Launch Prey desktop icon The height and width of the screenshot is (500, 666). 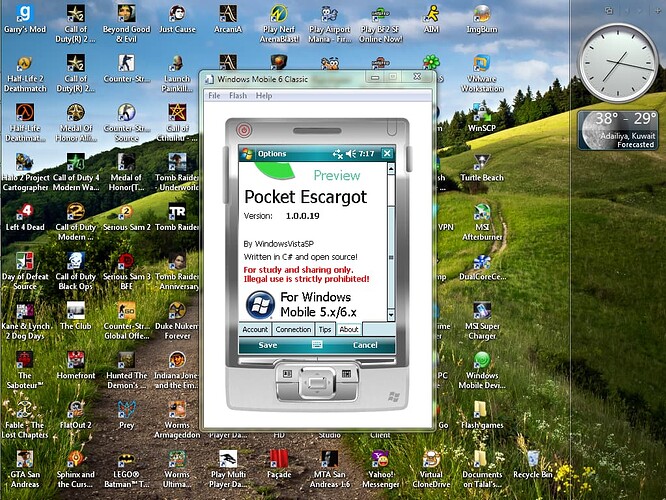pyautogui.click(x=126, y=415)
